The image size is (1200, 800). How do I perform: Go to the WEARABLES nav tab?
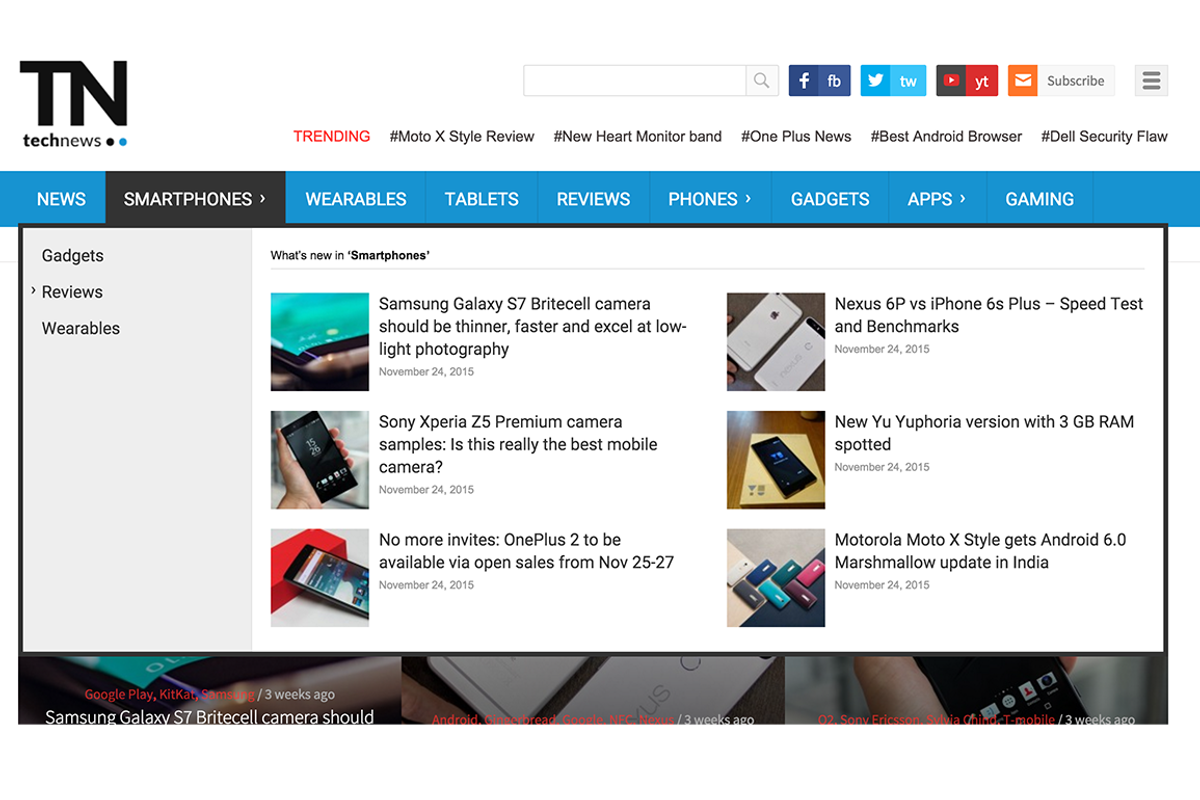356,199
